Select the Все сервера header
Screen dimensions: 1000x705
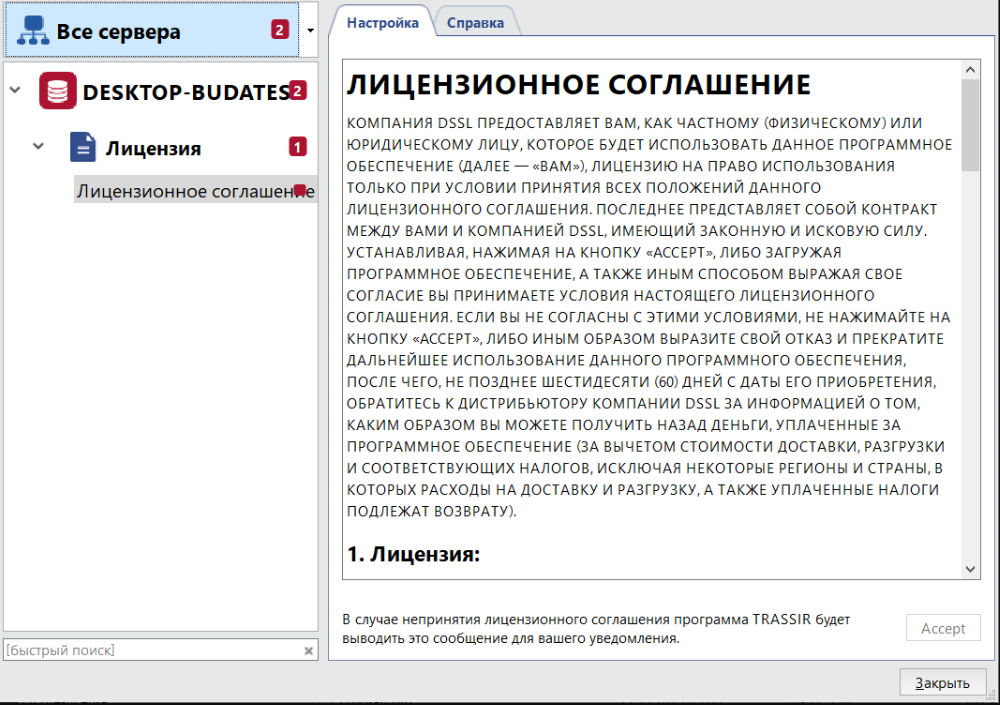[x=152, y=30]
